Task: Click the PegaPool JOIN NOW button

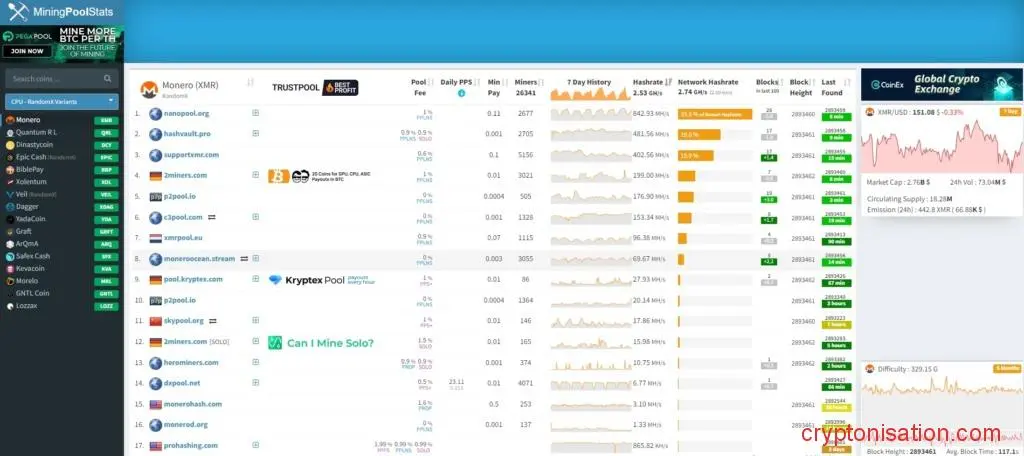Action: click(27, 51)
